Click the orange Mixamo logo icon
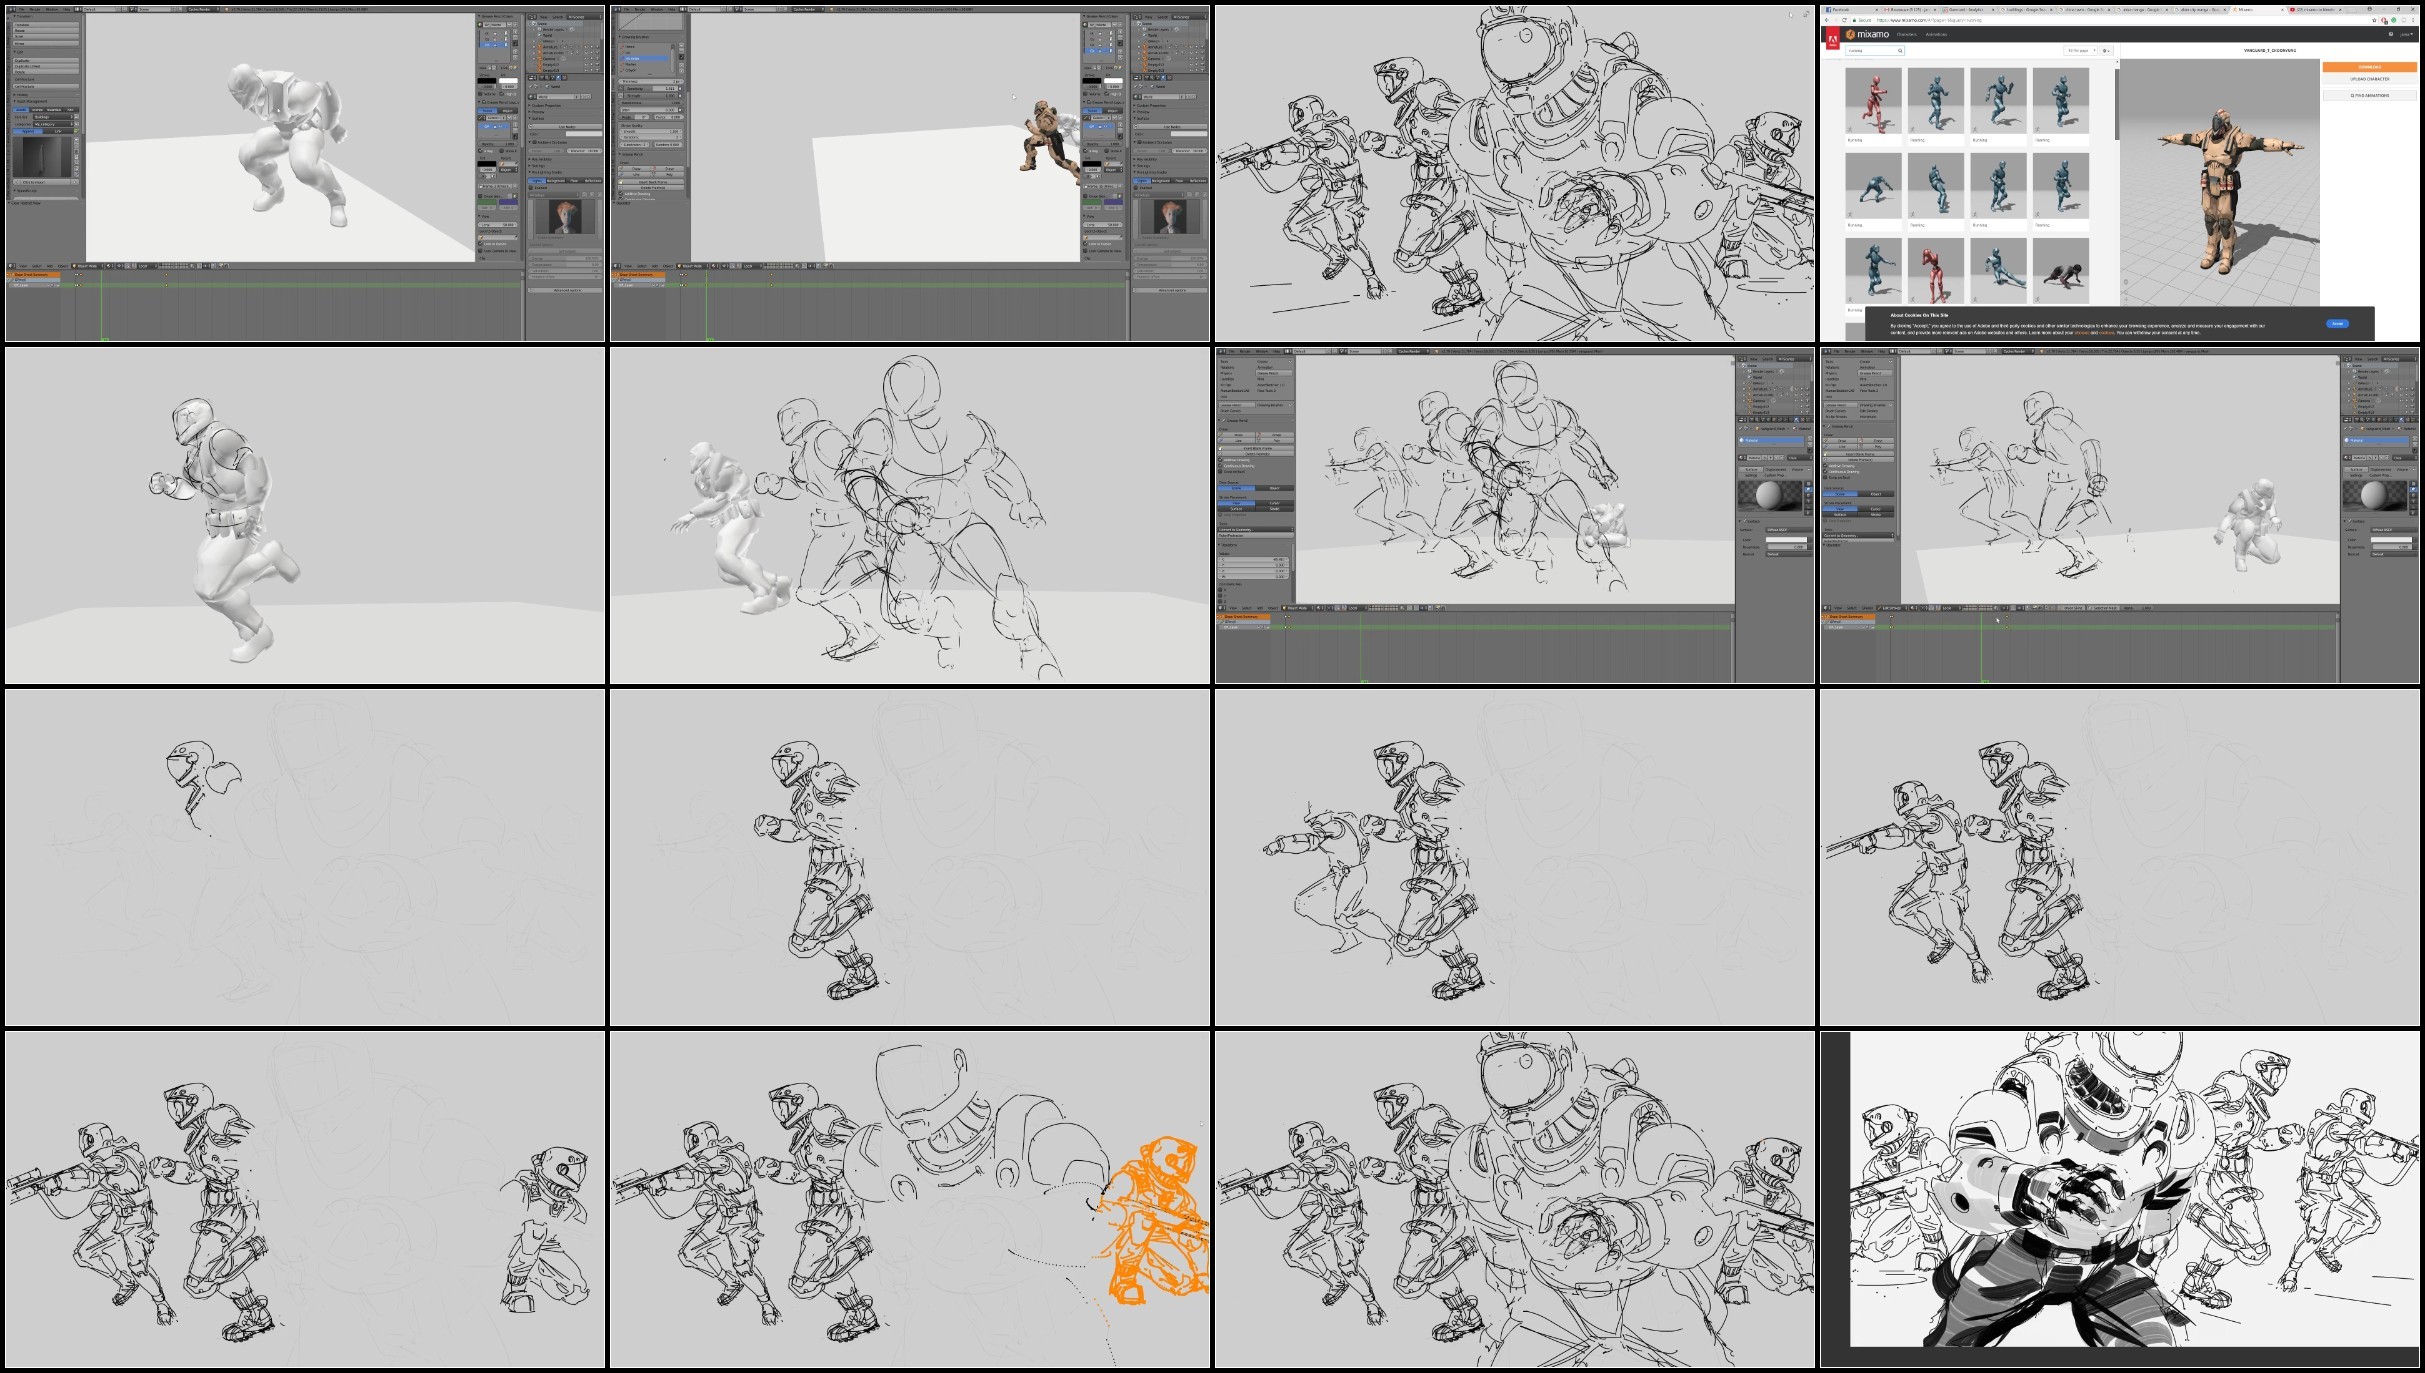The height and width of the screenshot is (1373, 2425). click(x=1850, y=34)
